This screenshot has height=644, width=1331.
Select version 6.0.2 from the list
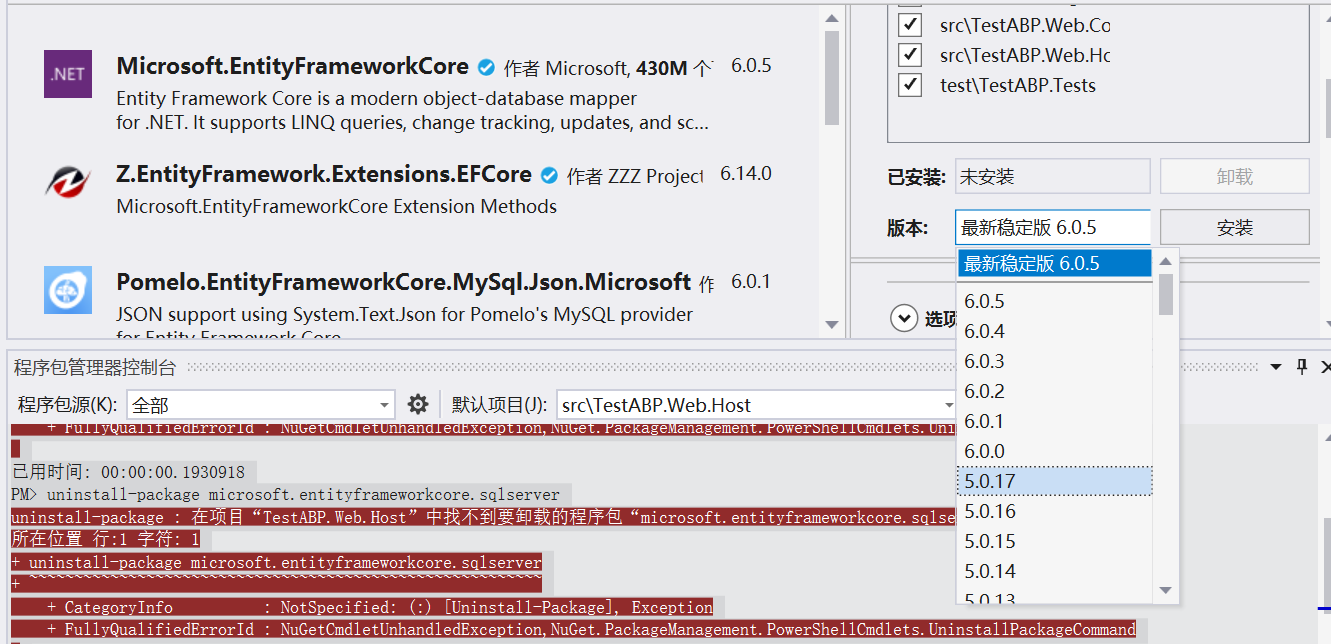1055,391
